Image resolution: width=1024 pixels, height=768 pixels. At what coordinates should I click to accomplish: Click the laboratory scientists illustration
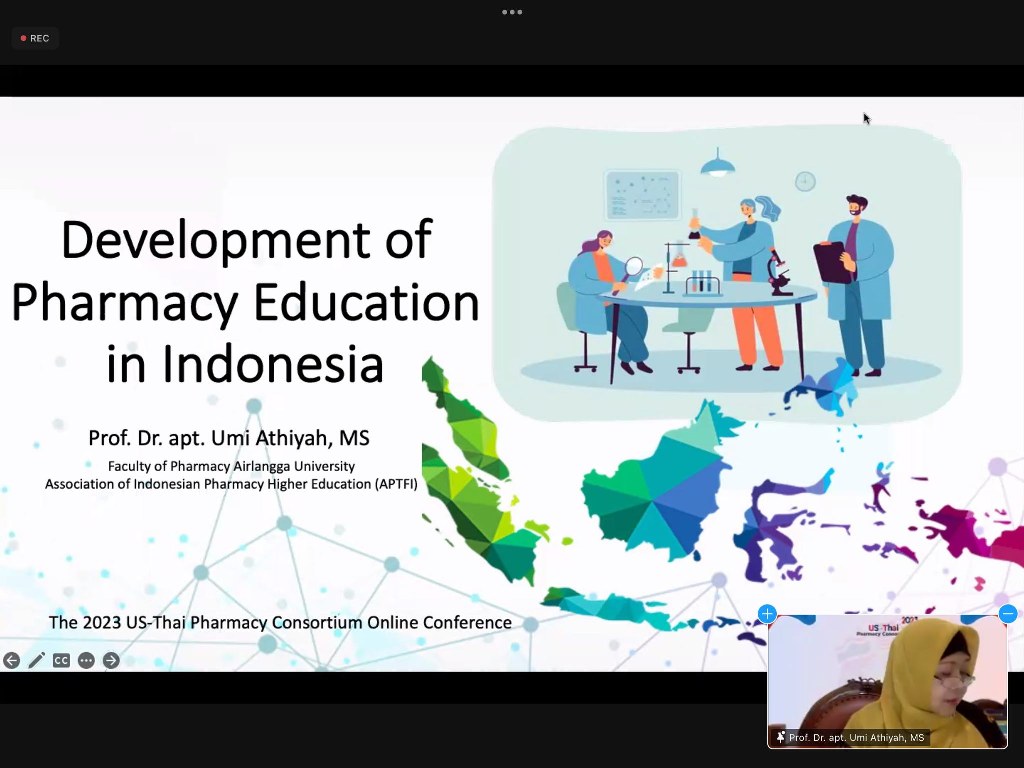[x=727, y=272]
